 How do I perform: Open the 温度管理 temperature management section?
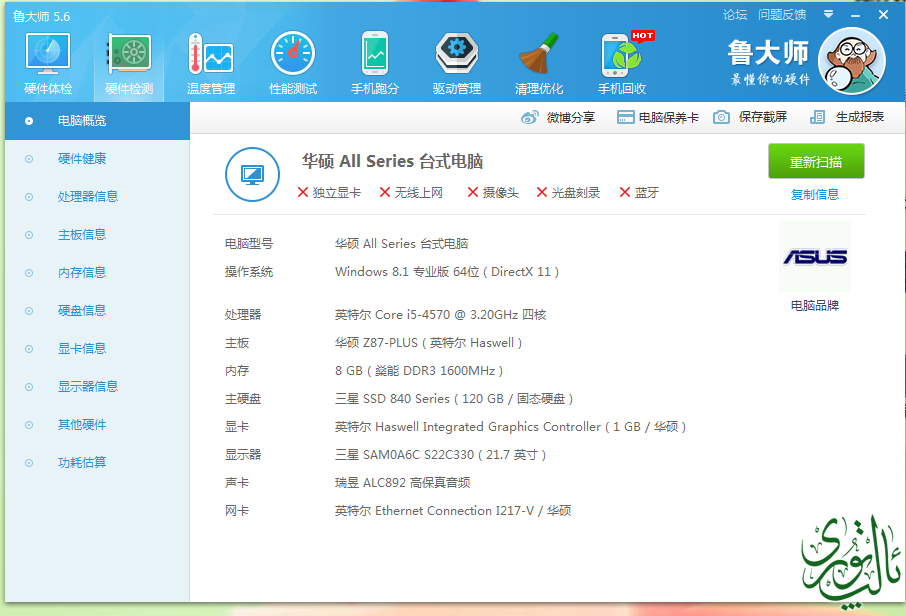click(x=211, y=64)
